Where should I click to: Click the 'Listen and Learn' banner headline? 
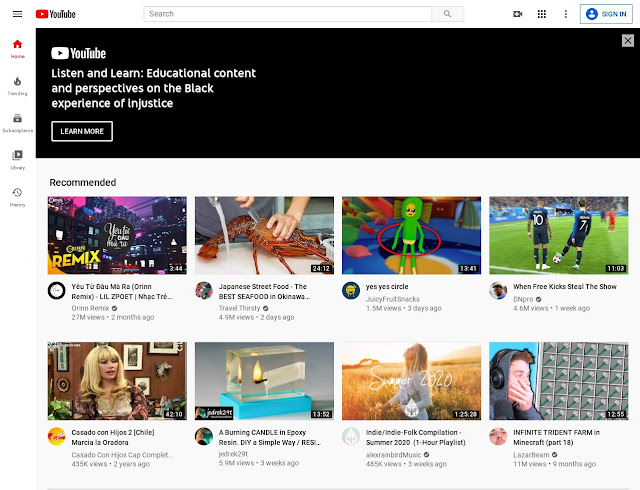[153, 88]
